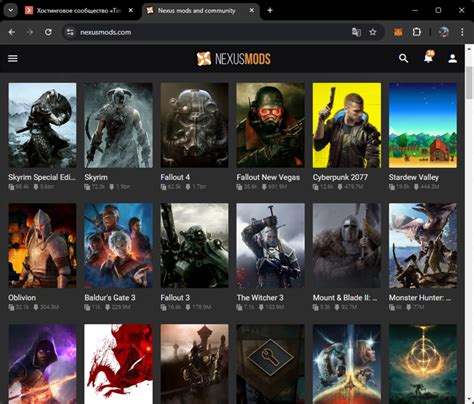The image size is (474, 404).
Task: Open the Fallout 4 cover image
Action: click(194, 125)
